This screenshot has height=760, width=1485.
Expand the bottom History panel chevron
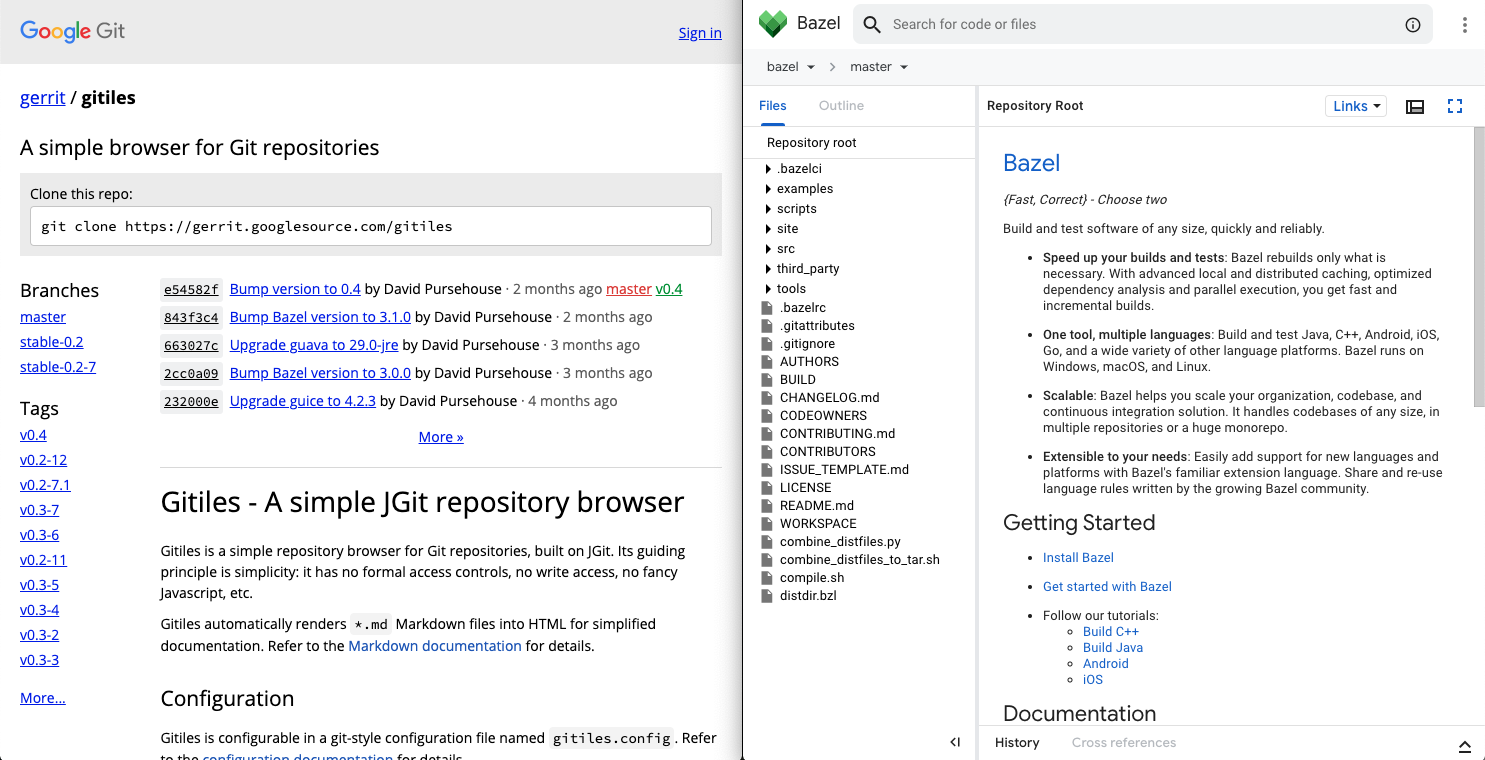pos(1465,745)
